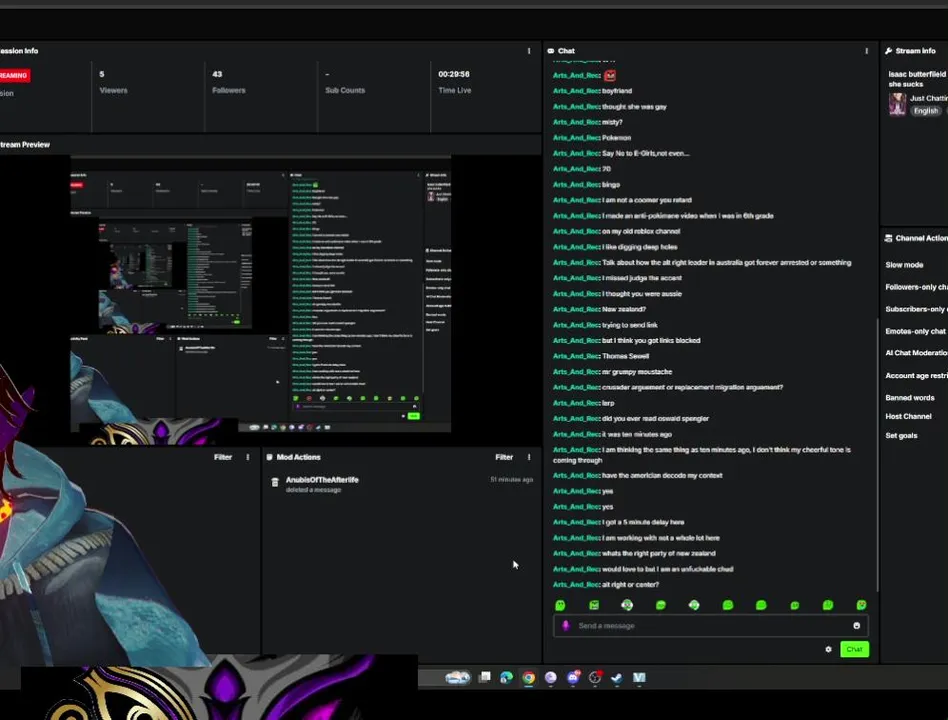Open Microsoft Edge from the taskbar
This screenshot has height=720, width=948.
507,678
